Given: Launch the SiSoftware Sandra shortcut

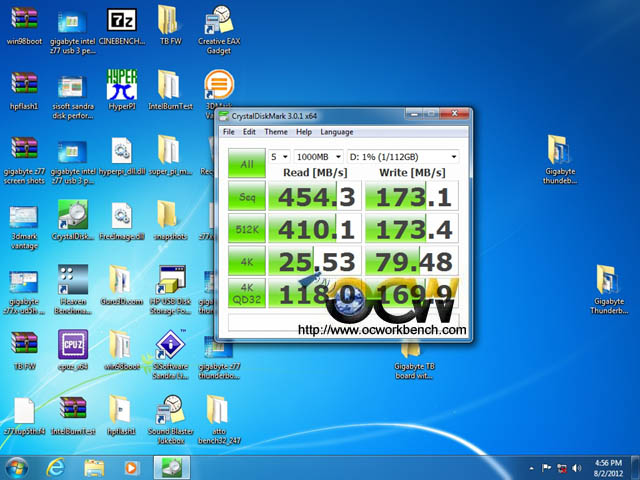Looking at the screenshot, I should click(x=171, y=344).
